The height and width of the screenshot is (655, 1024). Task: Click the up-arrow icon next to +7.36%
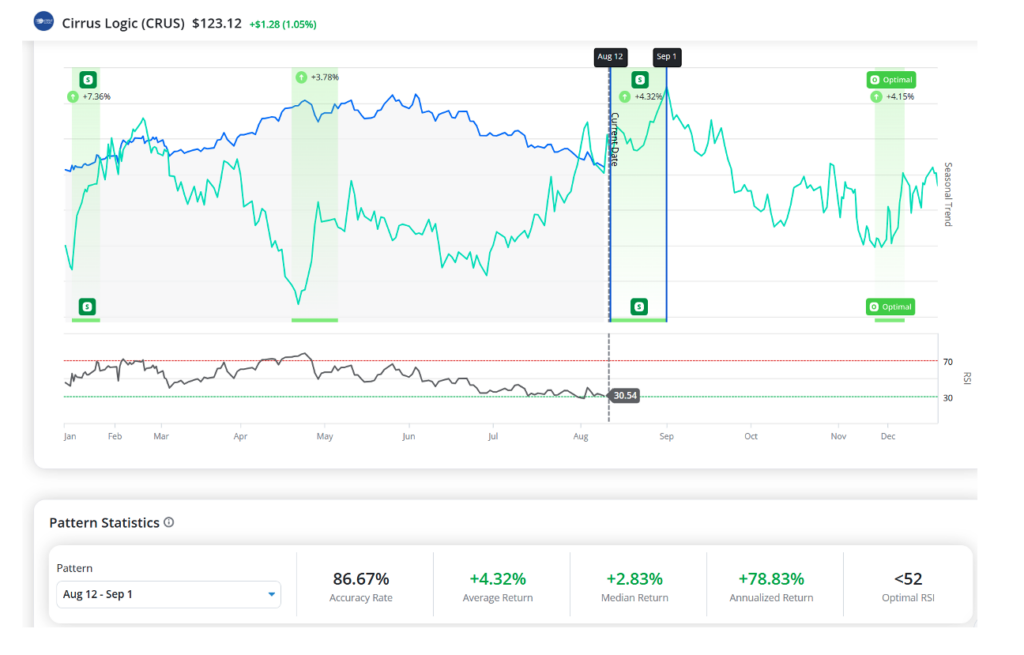click(x=72, y=97)
